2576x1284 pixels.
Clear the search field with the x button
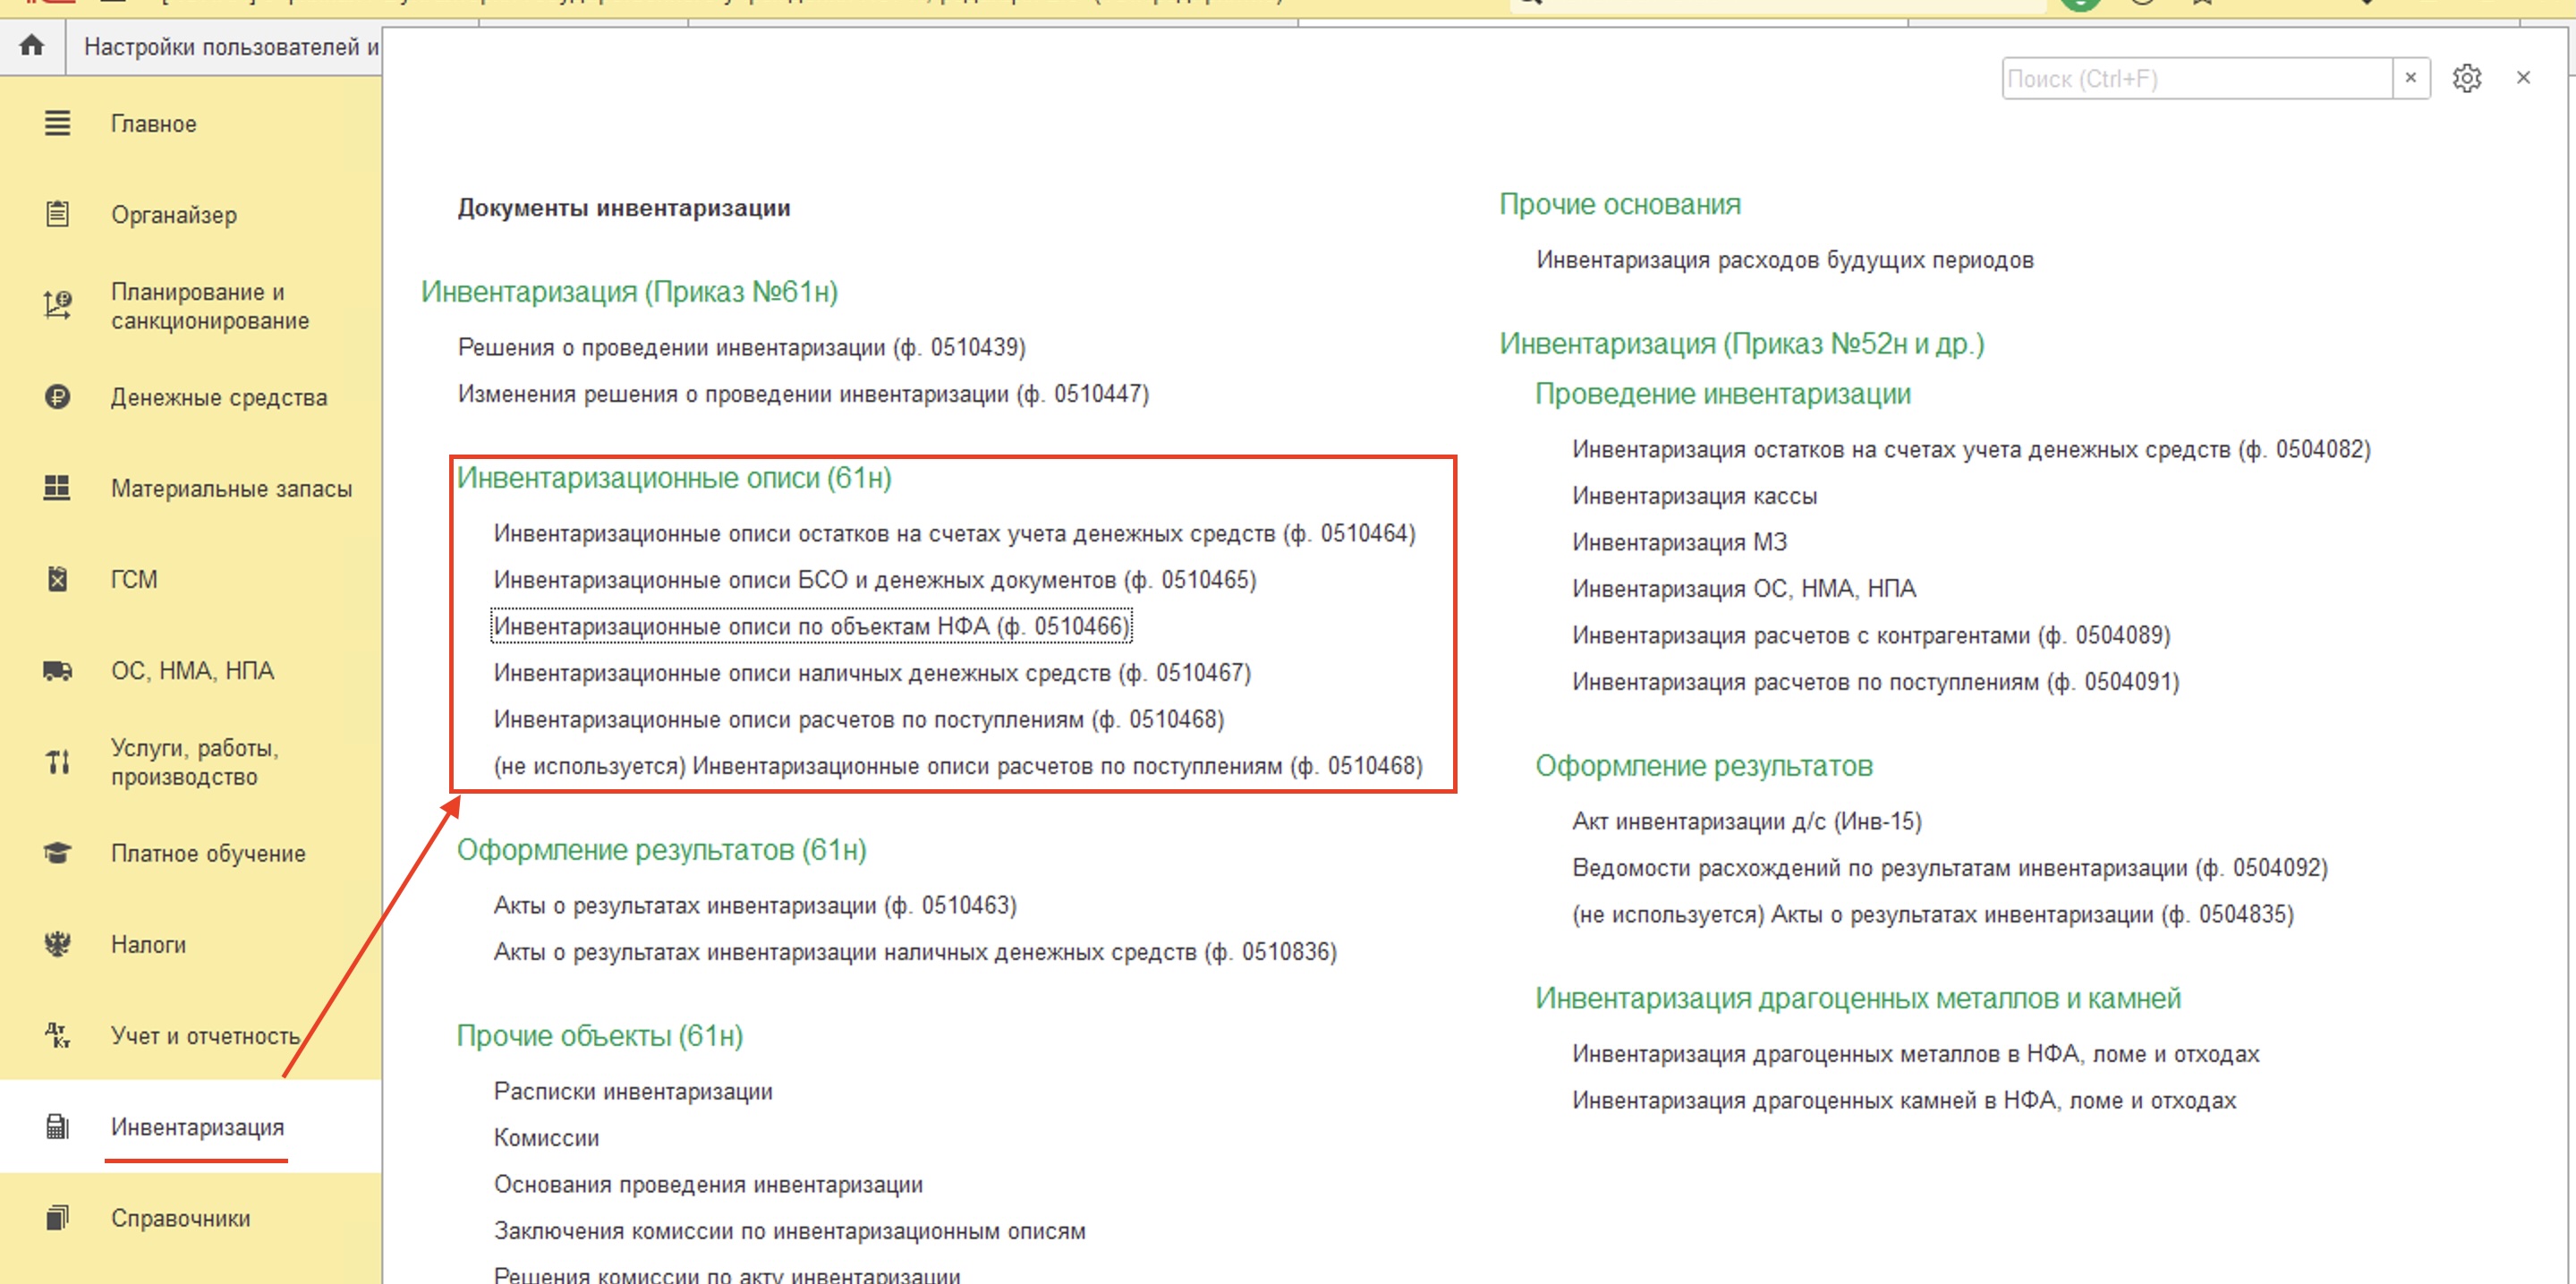pos(2410,78)
